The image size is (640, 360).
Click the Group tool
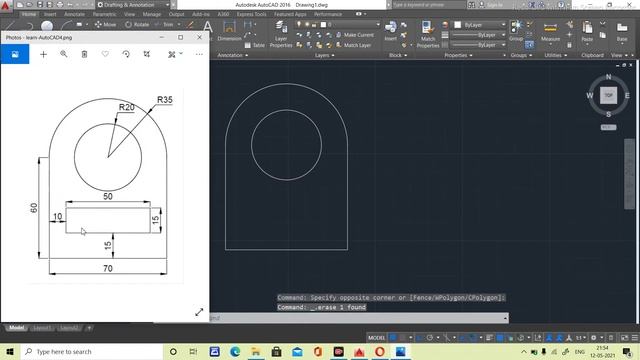point(516,30)
